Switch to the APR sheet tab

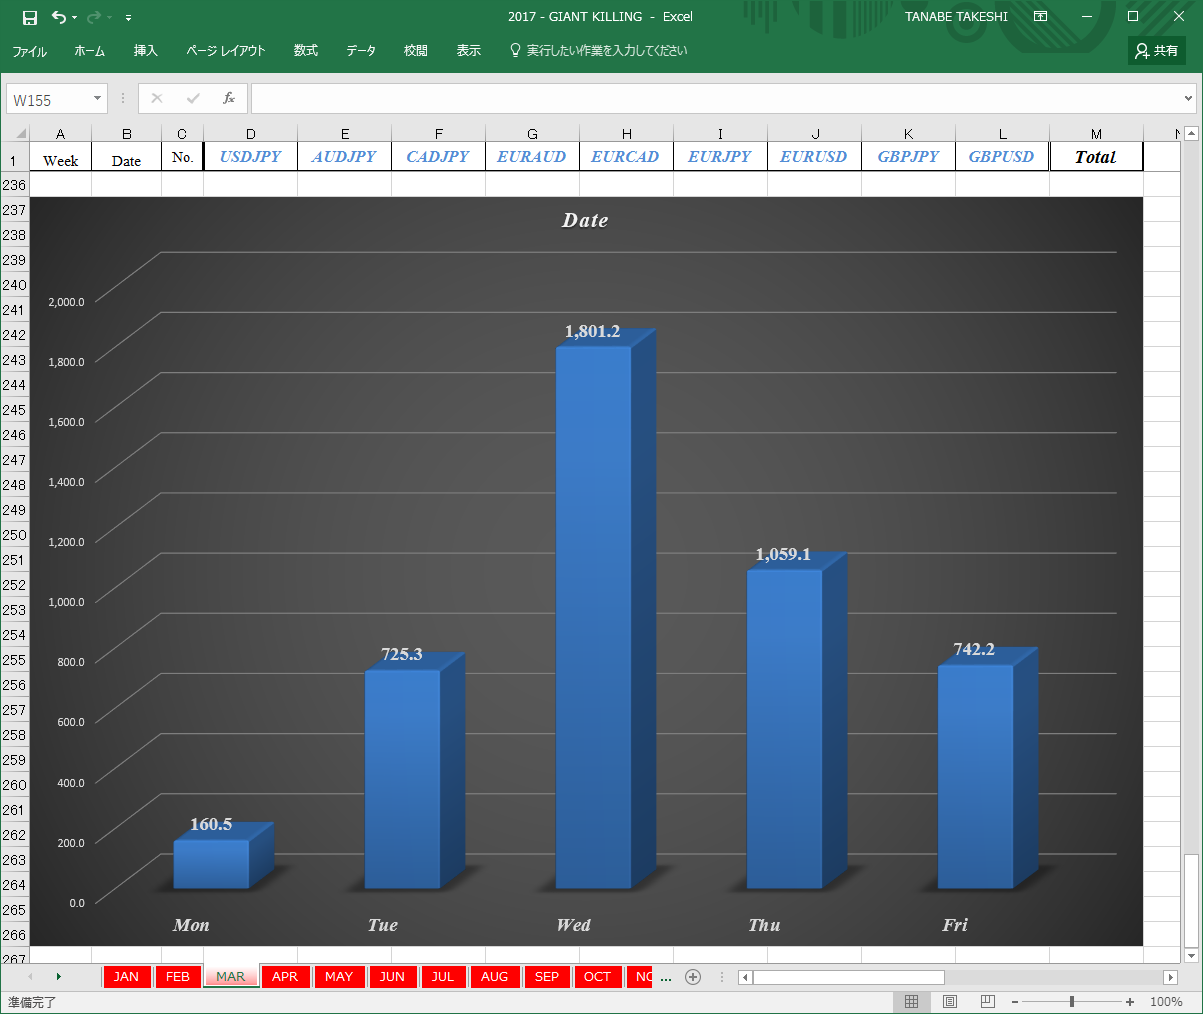click(x=285, y=977)
